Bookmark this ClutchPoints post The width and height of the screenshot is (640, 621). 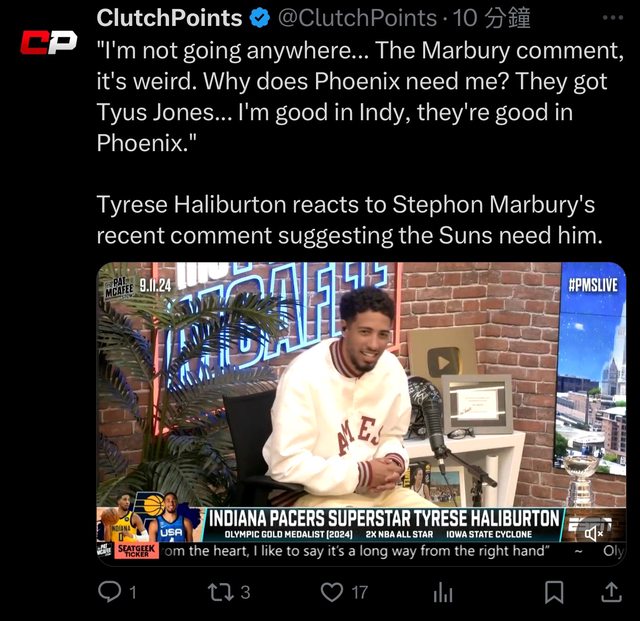554,592
